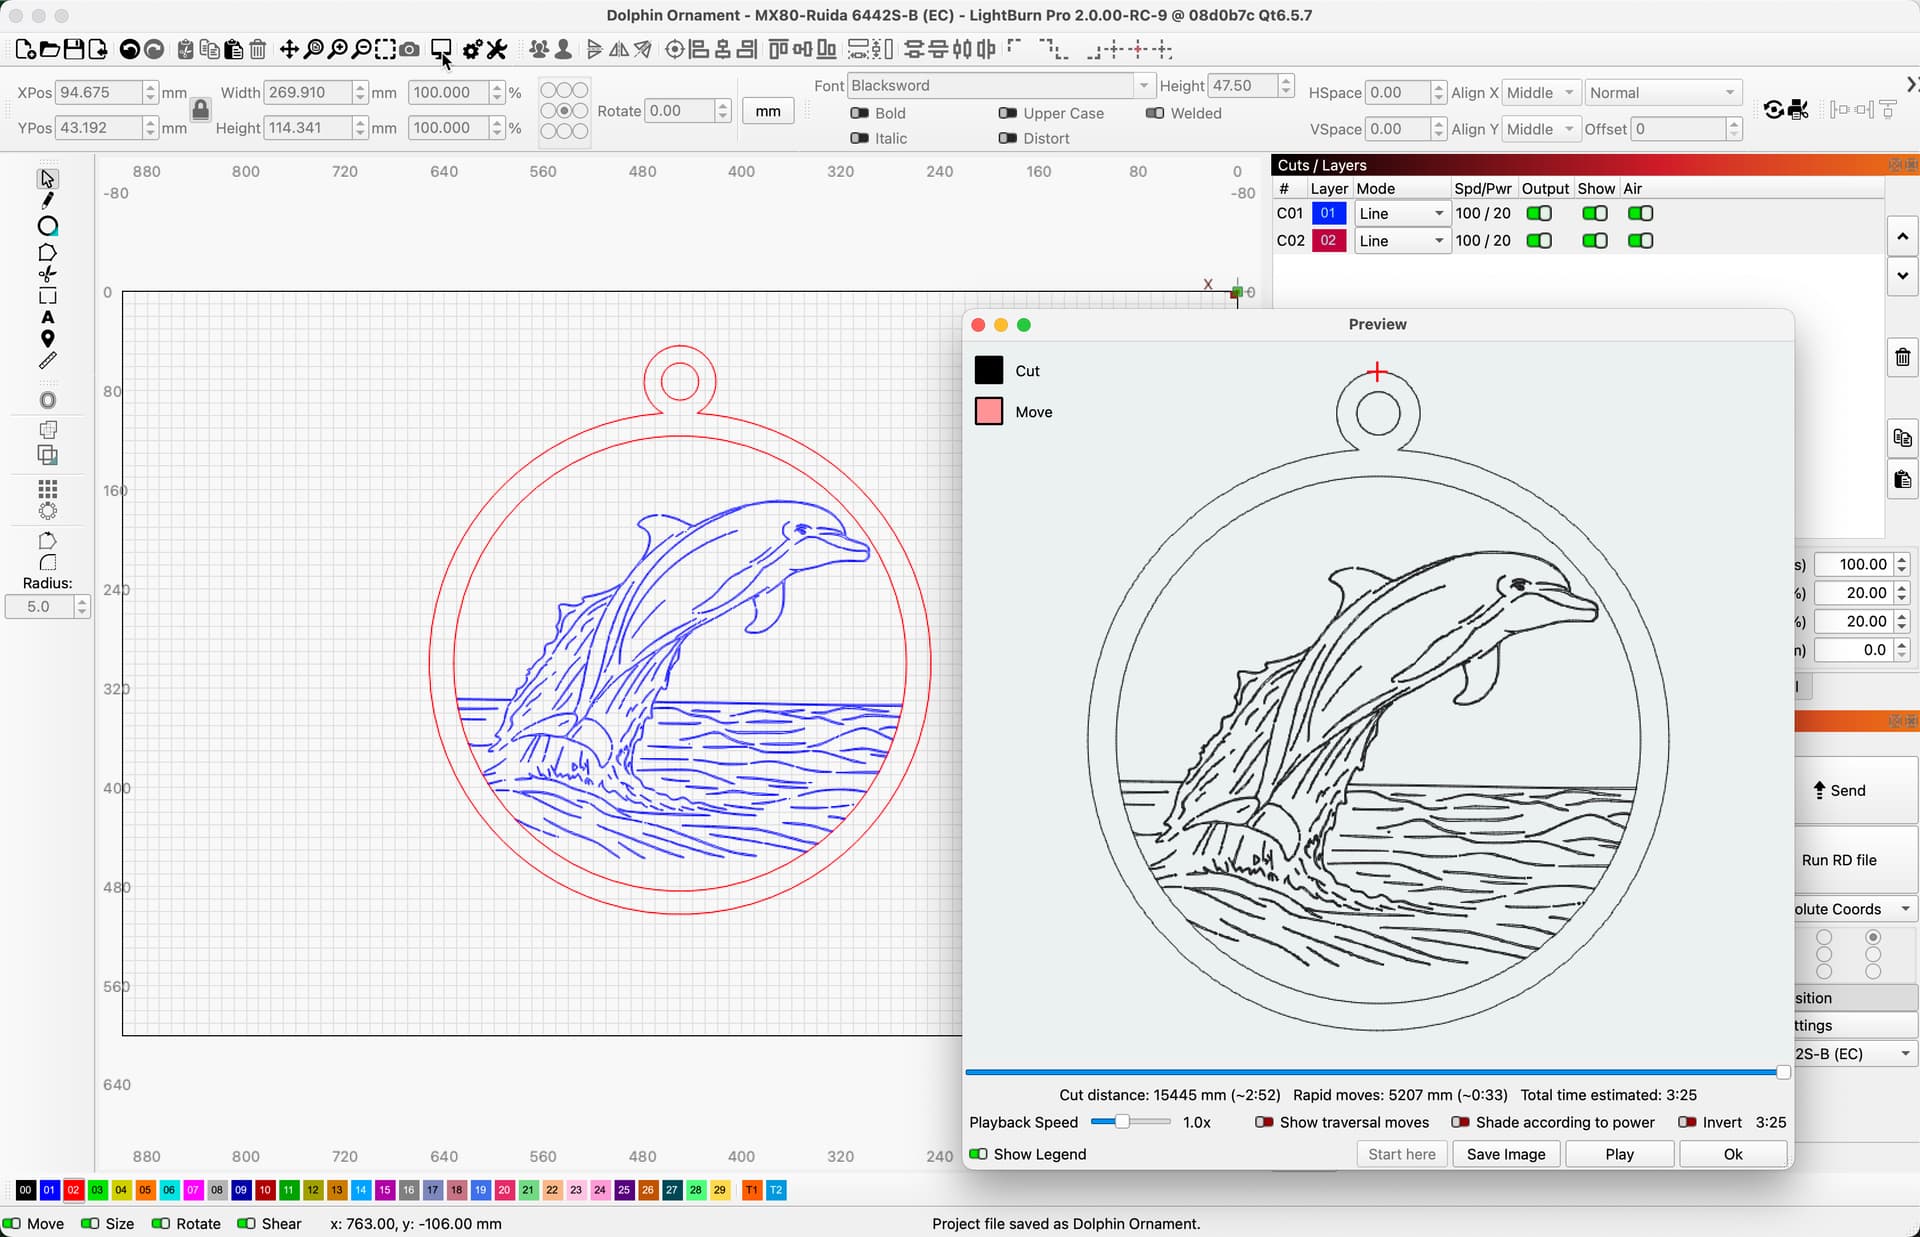
Task: Enable the Upper Case switch
Action: coord(1007,113)
